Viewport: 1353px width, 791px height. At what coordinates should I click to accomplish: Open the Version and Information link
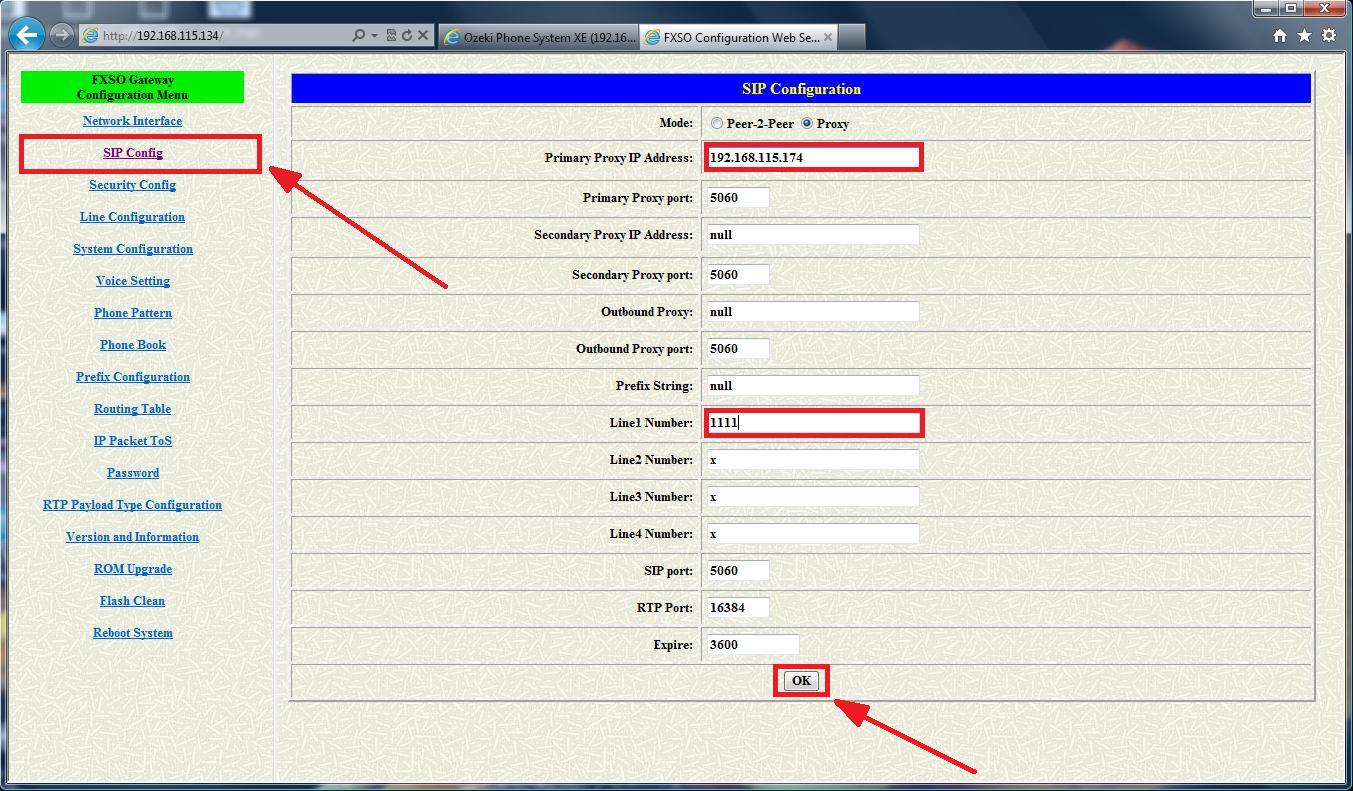point(132,537)
